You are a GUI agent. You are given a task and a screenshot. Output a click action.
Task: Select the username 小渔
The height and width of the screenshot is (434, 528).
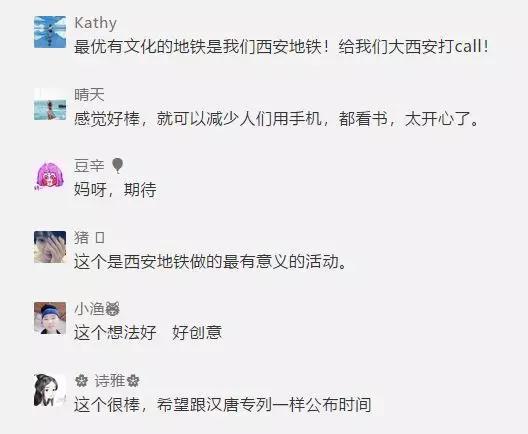coord(89,309)
